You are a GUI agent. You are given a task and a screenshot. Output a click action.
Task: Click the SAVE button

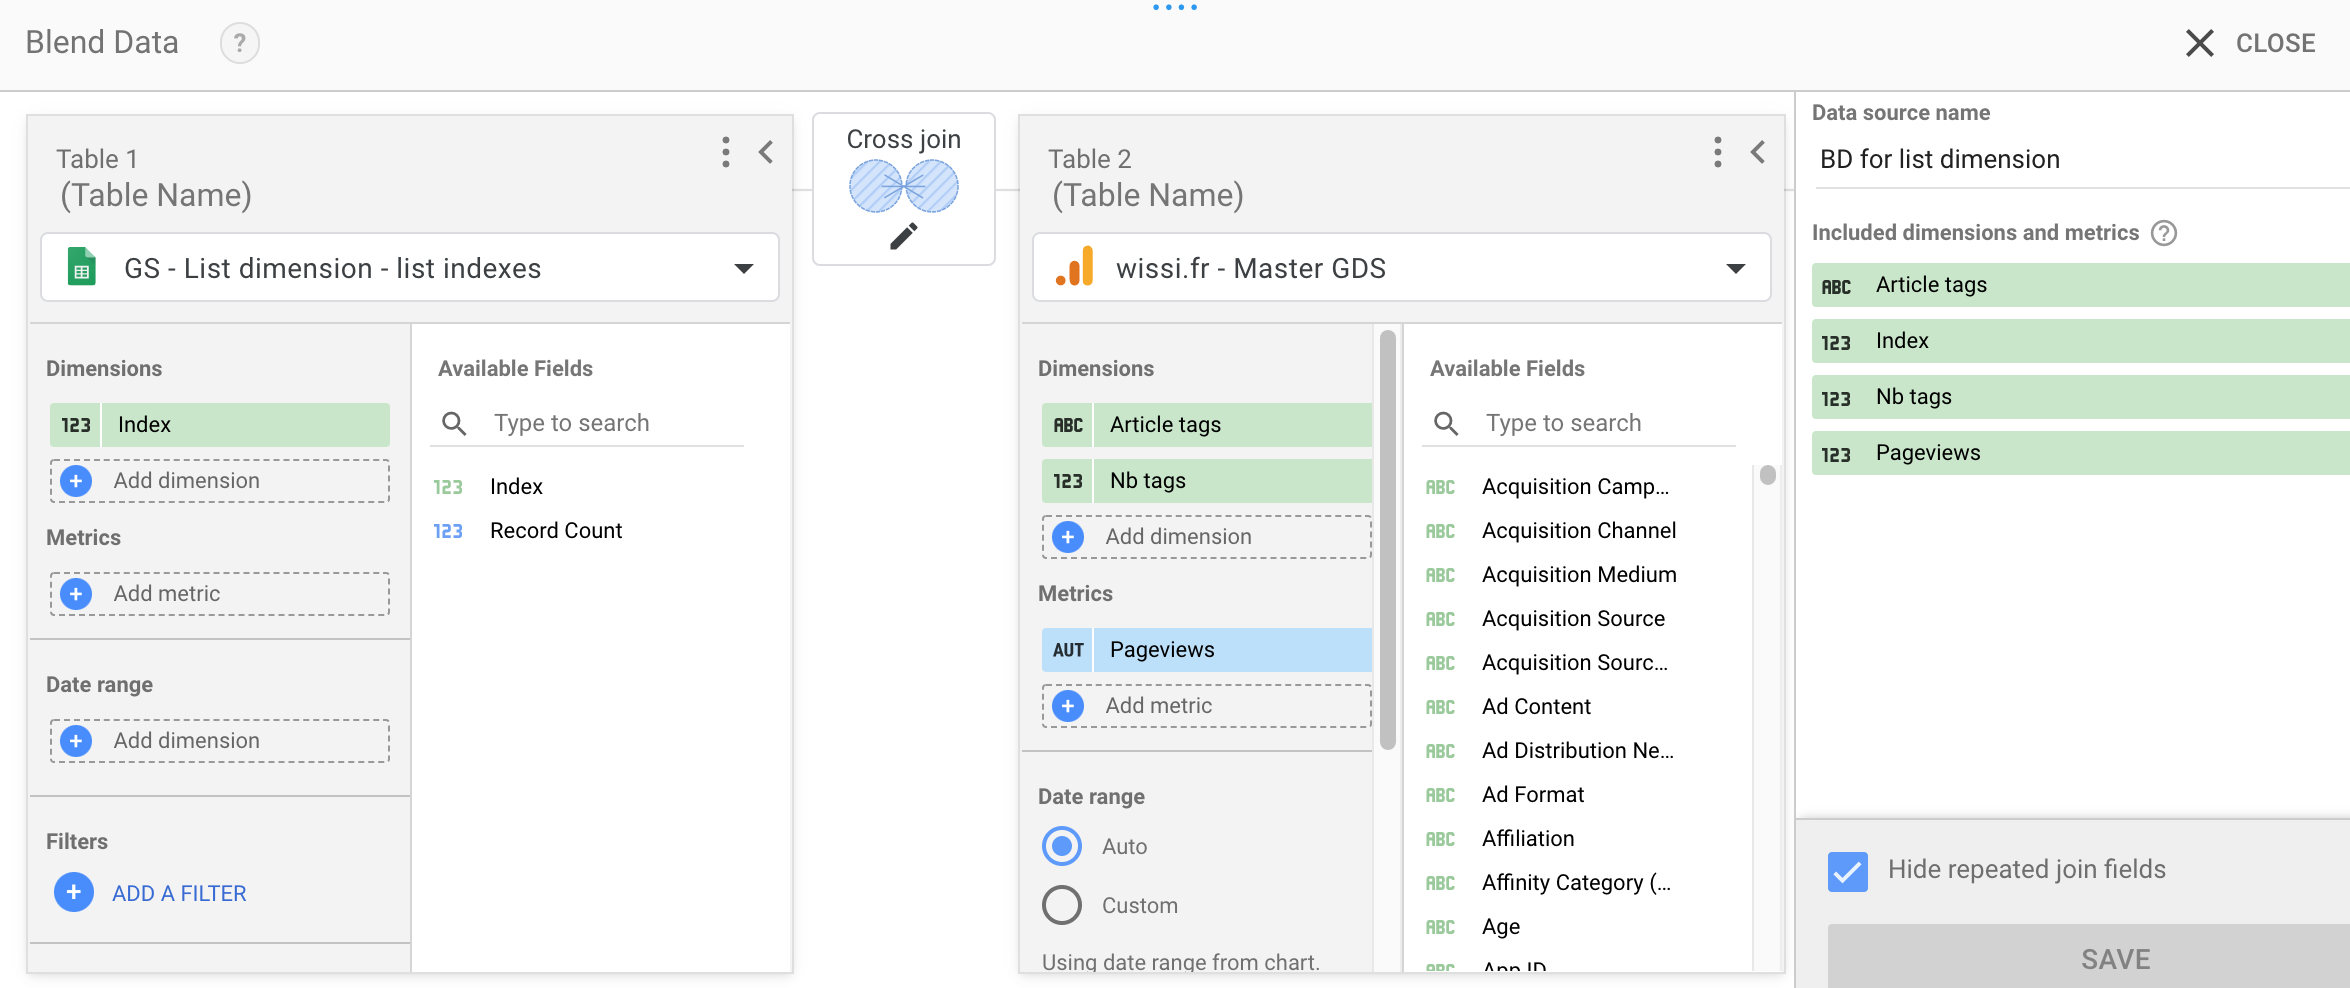click(x=2089, y=958)
